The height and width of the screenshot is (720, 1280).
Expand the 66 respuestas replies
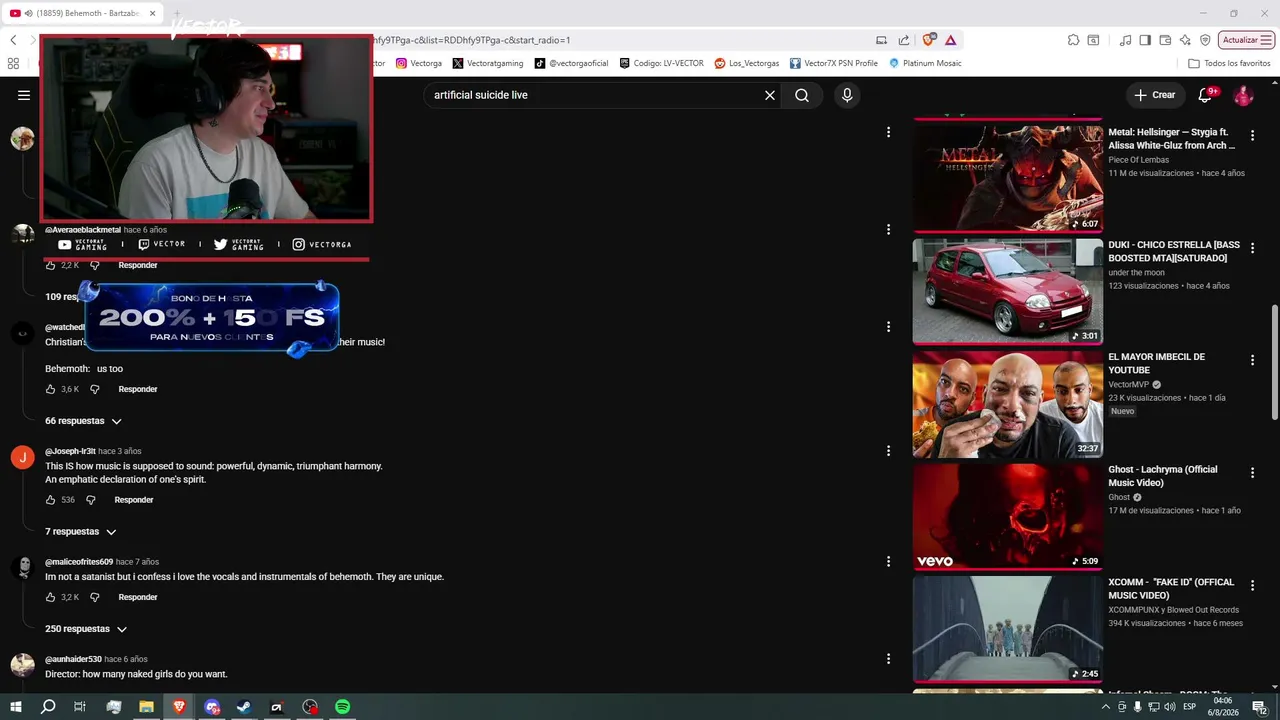83,421
